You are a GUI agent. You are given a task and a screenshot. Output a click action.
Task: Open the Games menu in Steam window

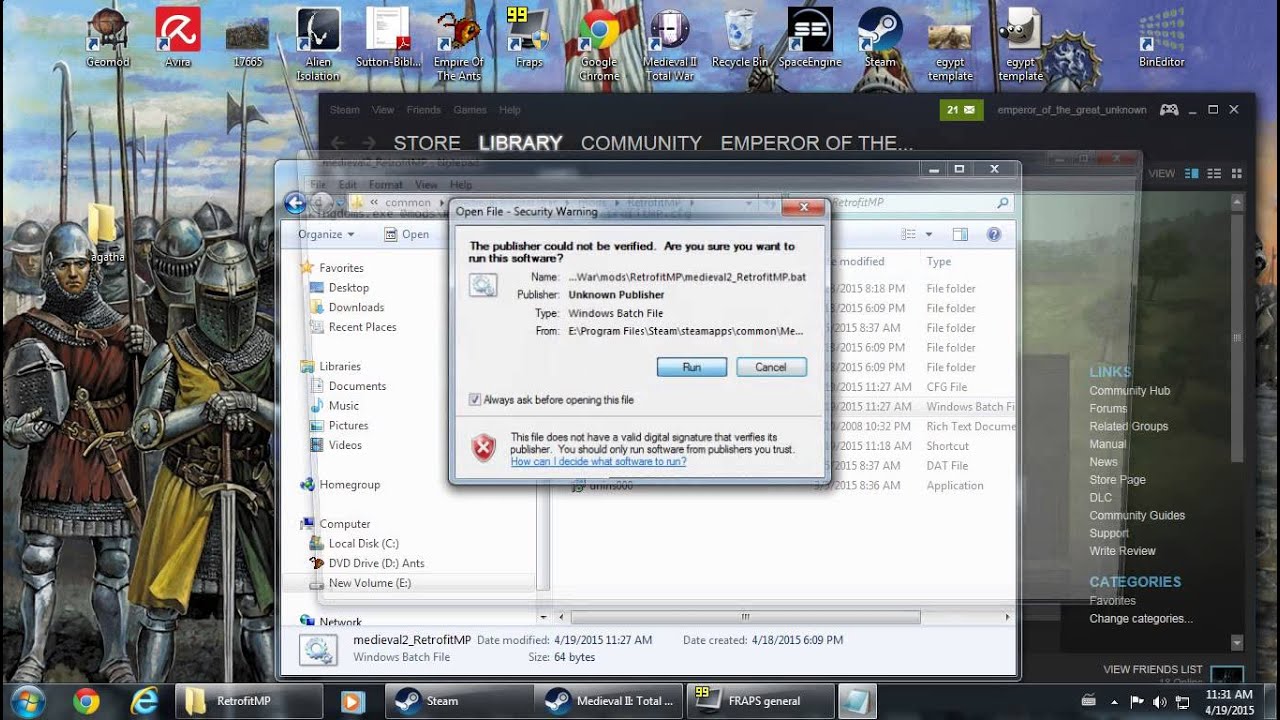point(470,110)
